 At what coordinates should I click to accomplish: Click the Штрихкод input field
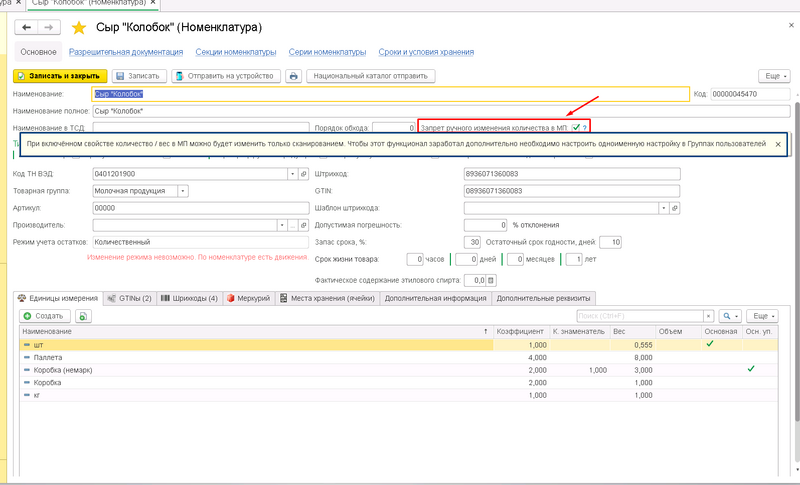coord(572,174)
